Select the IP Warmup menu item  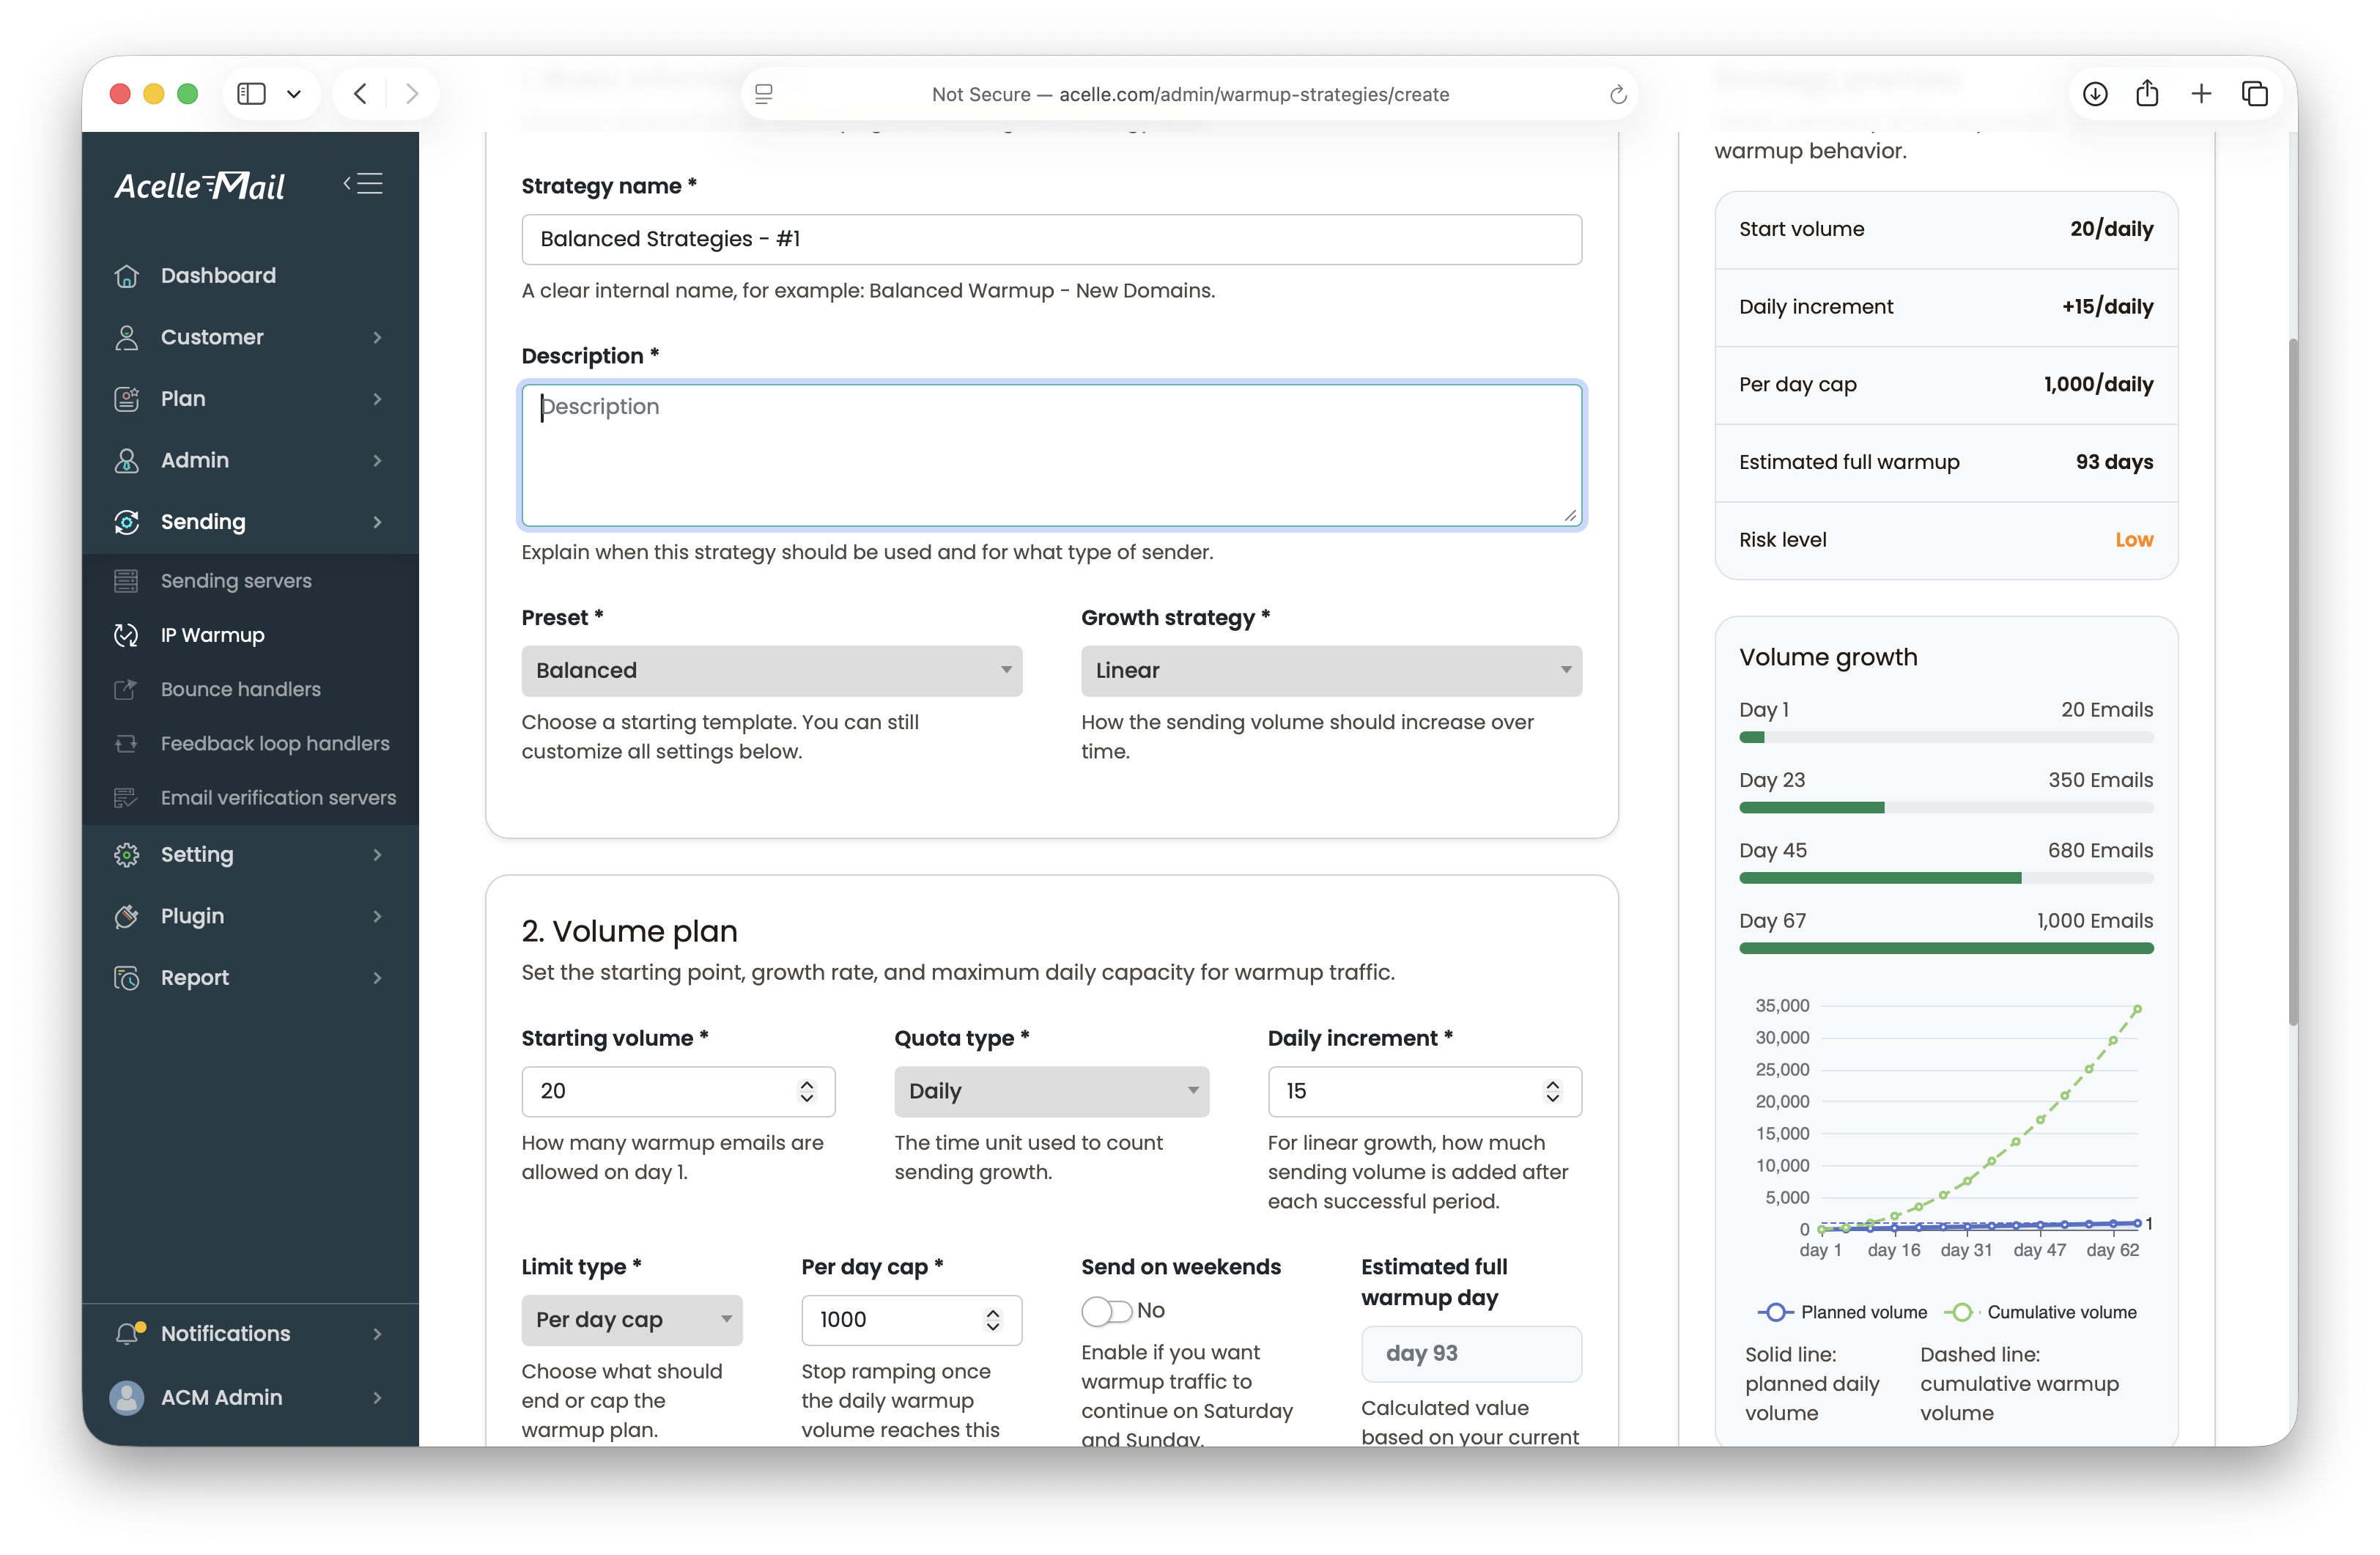(x=251, y=635)
